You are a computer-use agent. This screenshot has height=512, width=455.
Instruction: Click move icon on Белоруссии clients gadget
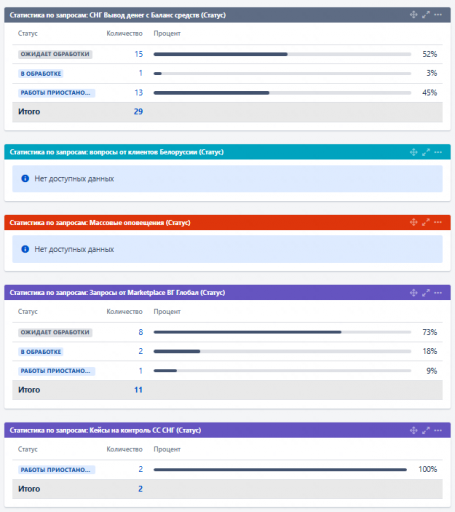[x=413, y=152]
